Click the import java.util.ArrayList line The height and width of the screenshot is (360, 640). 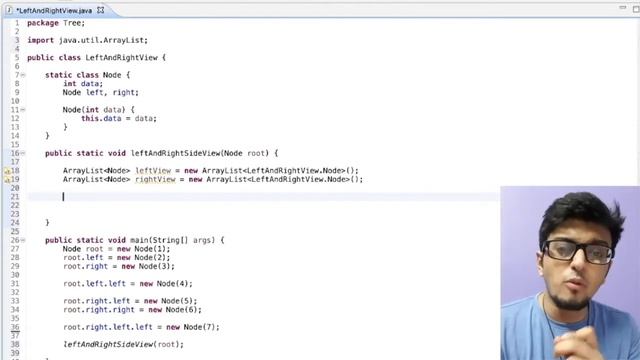87,40
